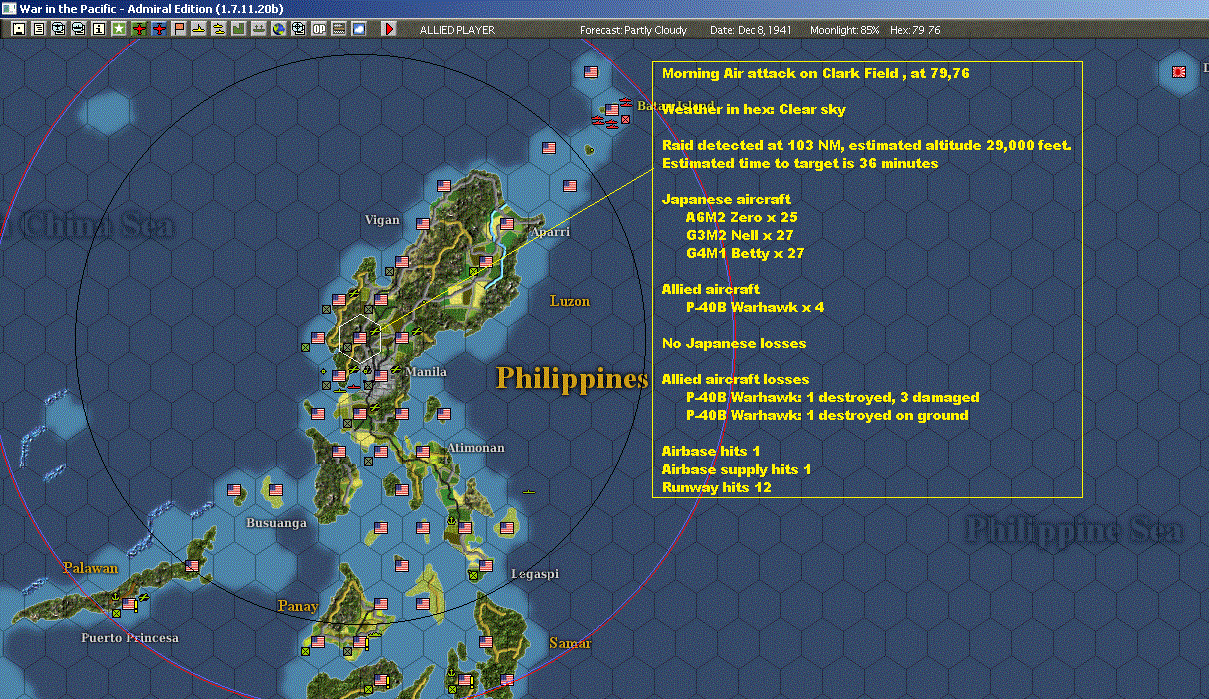Click 'Estimated time to target is 36 minutes'
1209x699 pixels.
pyautogui.click(x=800, y=163)
